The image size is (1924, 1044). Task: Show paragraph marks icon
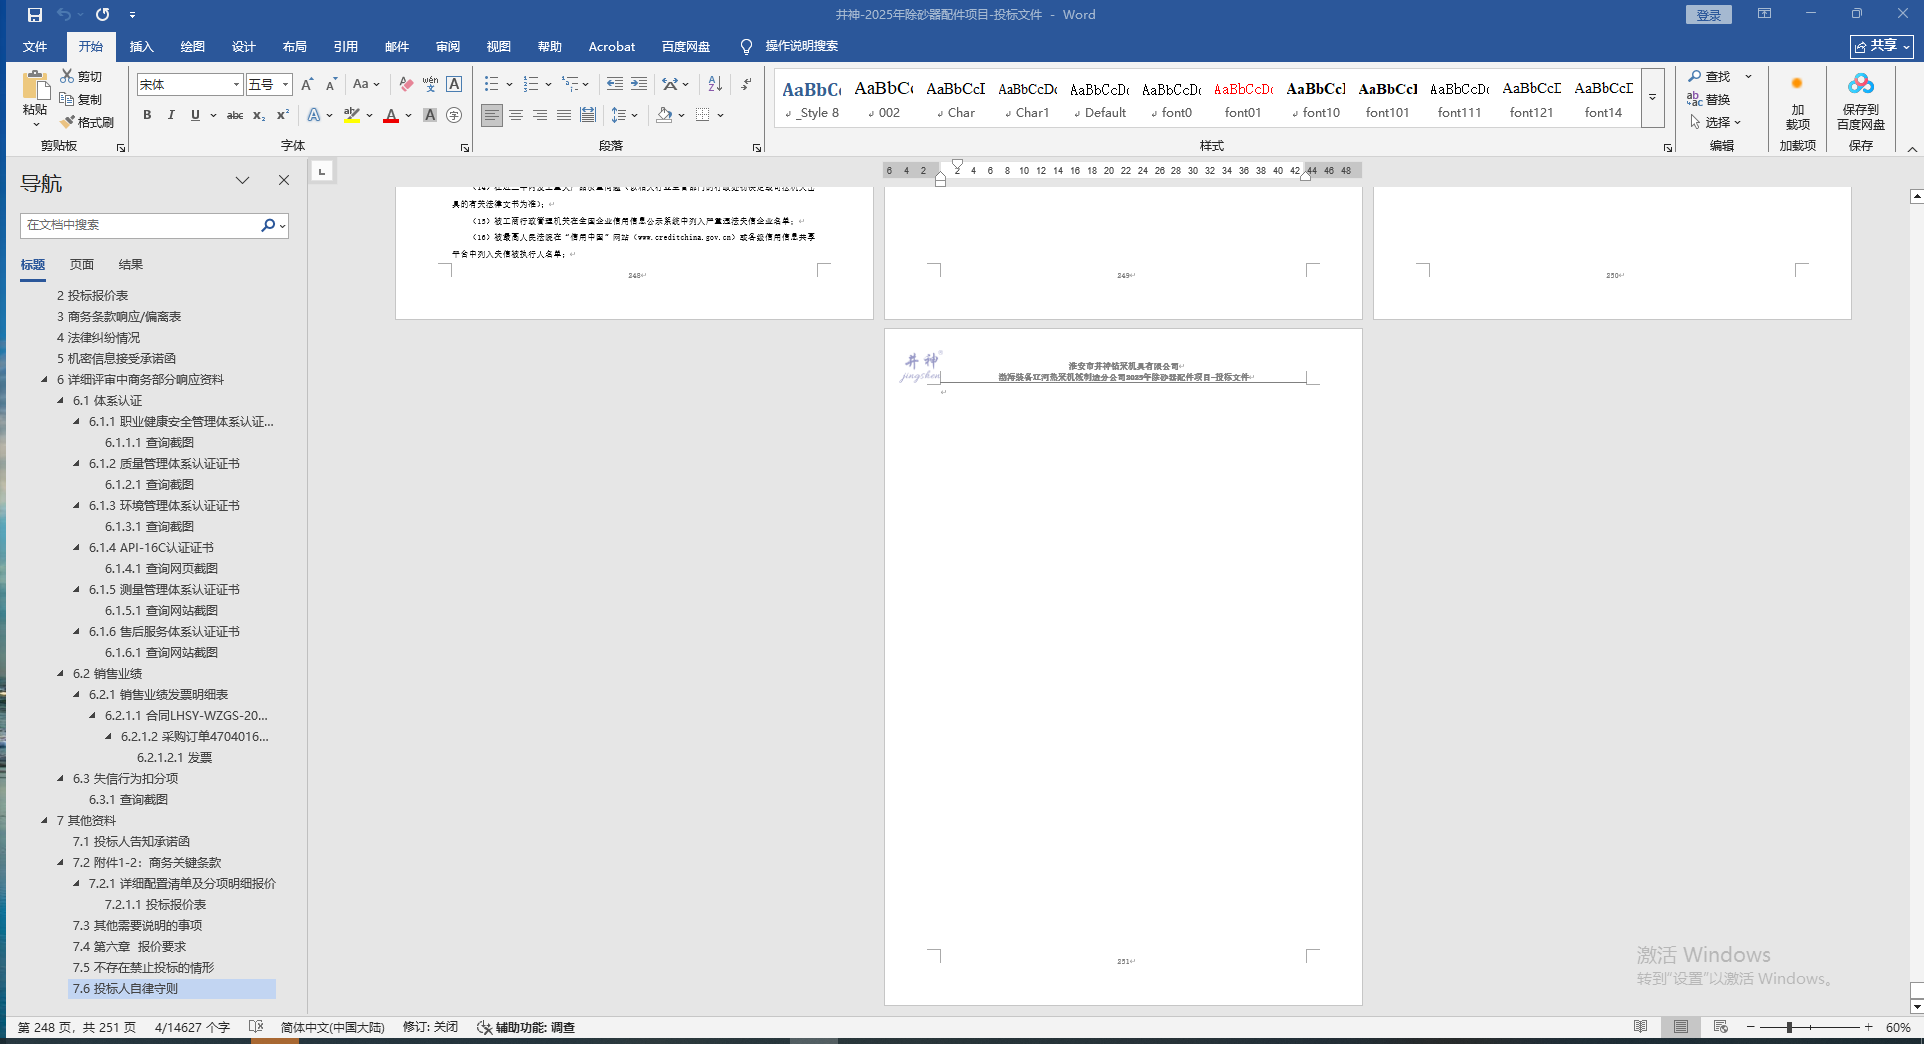coord(746,85)
